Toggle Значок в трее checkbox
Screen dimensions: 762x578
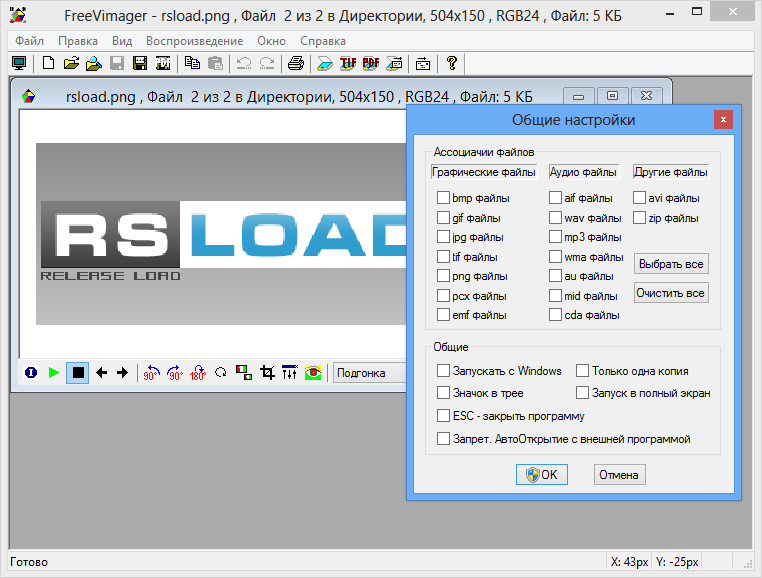443,392
